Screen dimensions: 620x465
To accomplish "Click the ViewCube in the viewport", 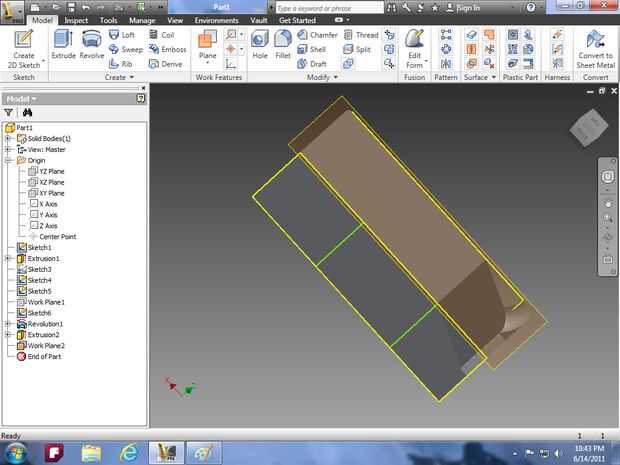I will (x=589, y=127).
